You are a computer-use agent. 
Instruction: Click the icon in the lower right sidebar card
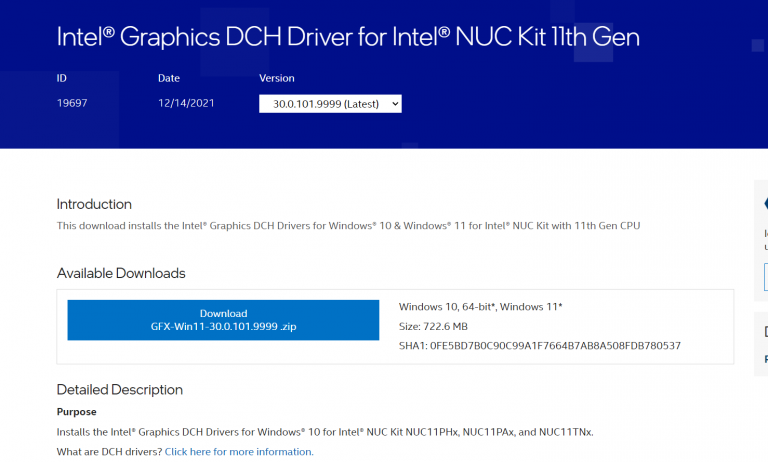click(765, 332)
